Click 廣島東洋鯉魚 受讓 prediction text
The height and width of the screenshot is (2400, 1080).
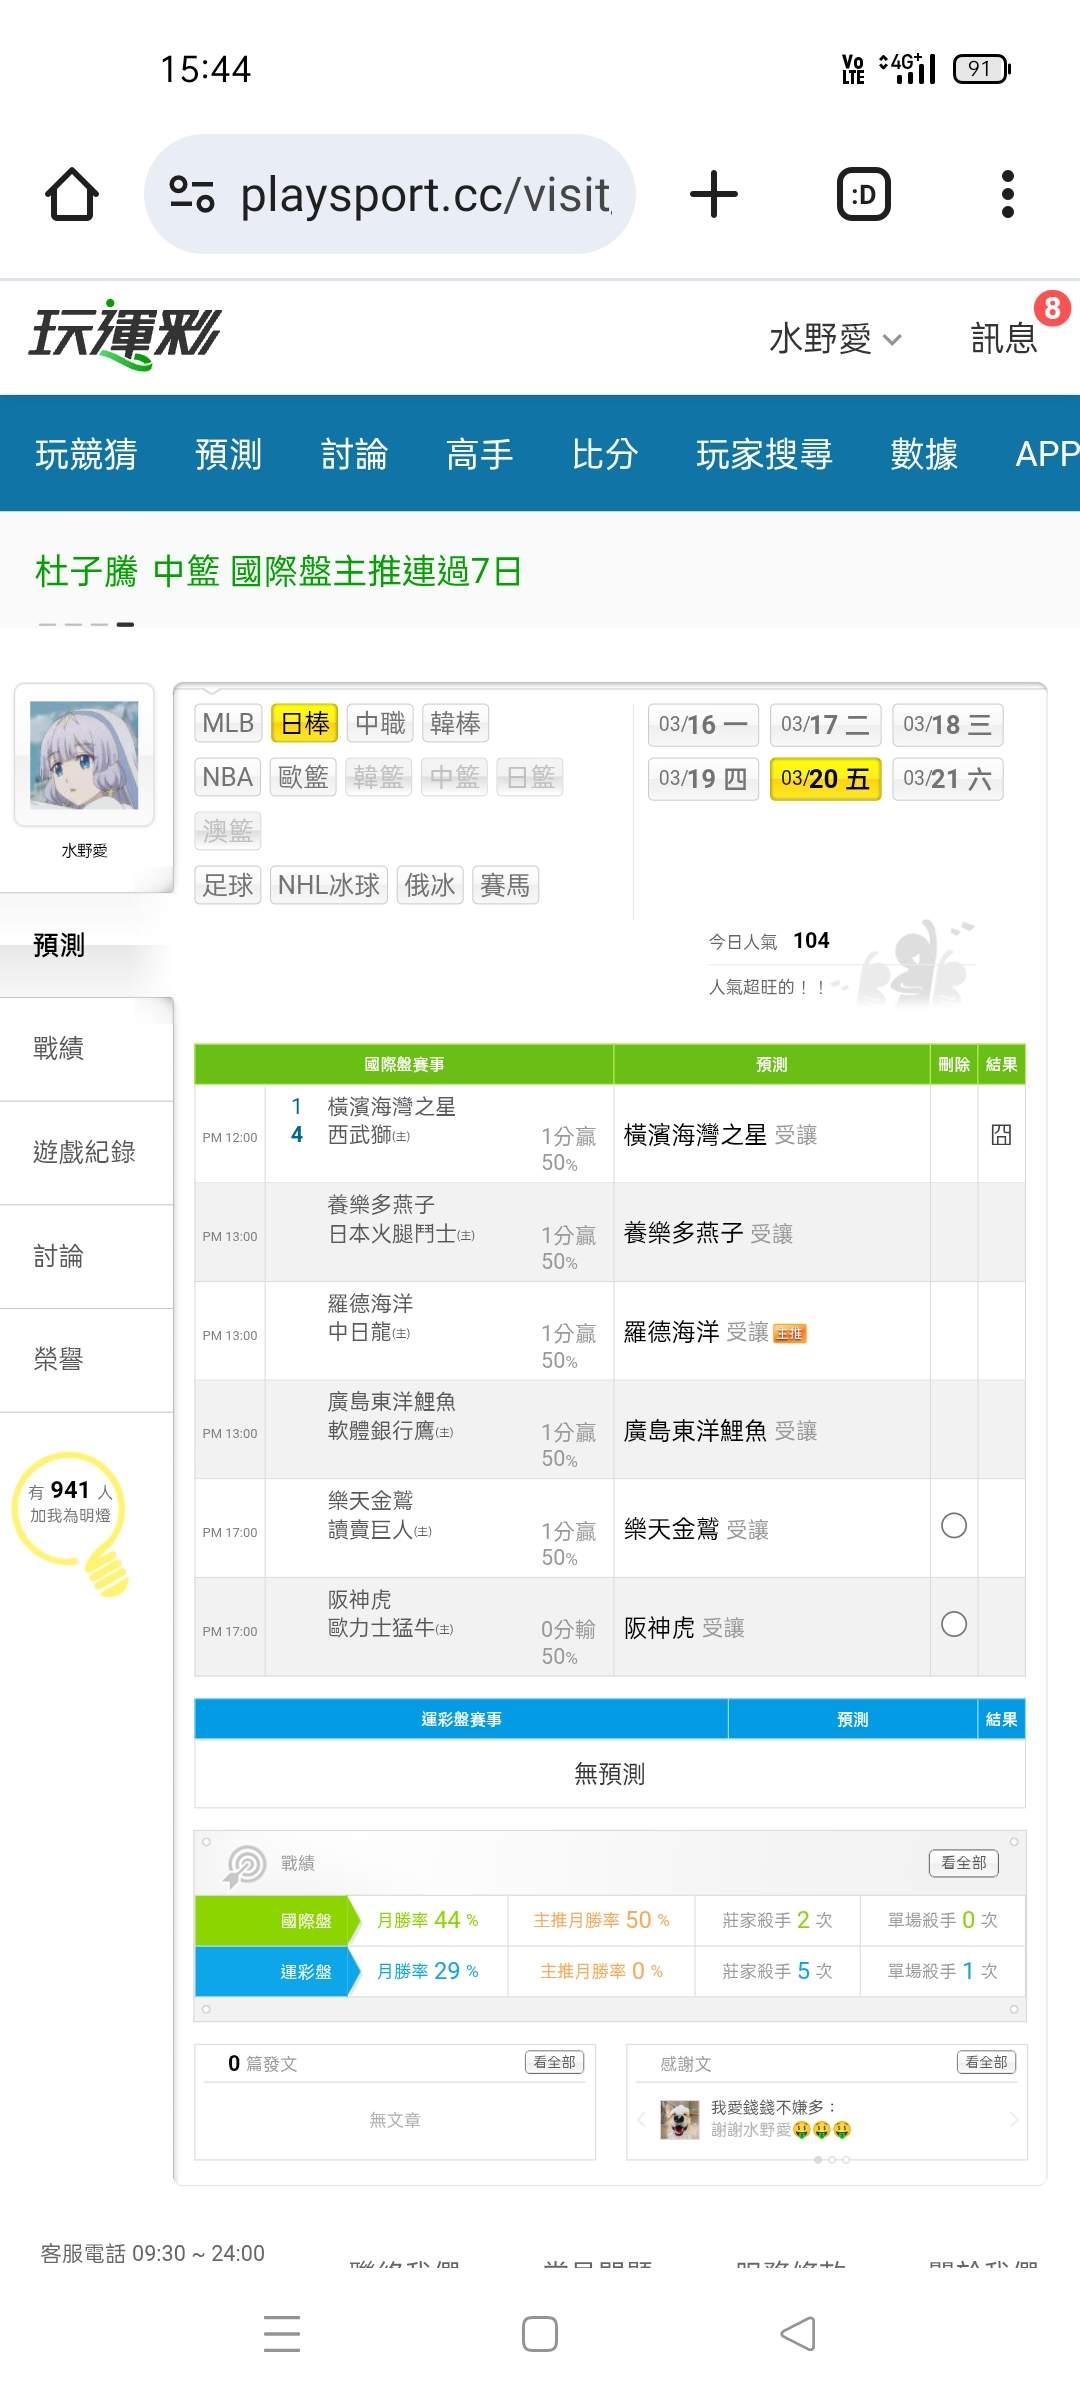click(720, 1431)
